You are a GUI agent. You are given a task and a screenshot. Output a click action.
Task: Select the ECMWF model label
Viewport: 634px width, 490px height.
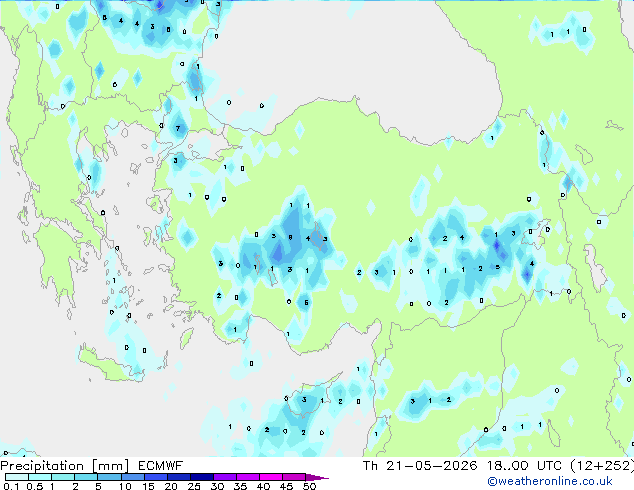click(161, 466)
